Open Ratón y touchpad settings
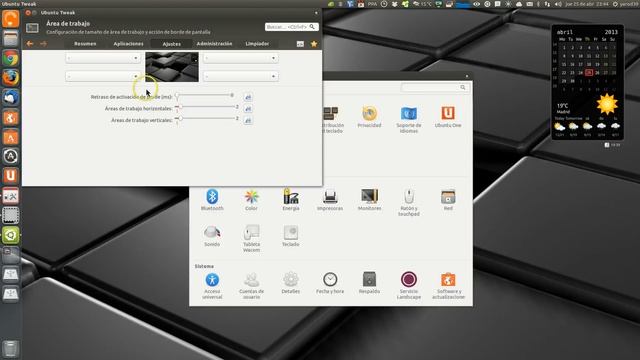Viewport: 640px width, 360px height. [409, 196]
